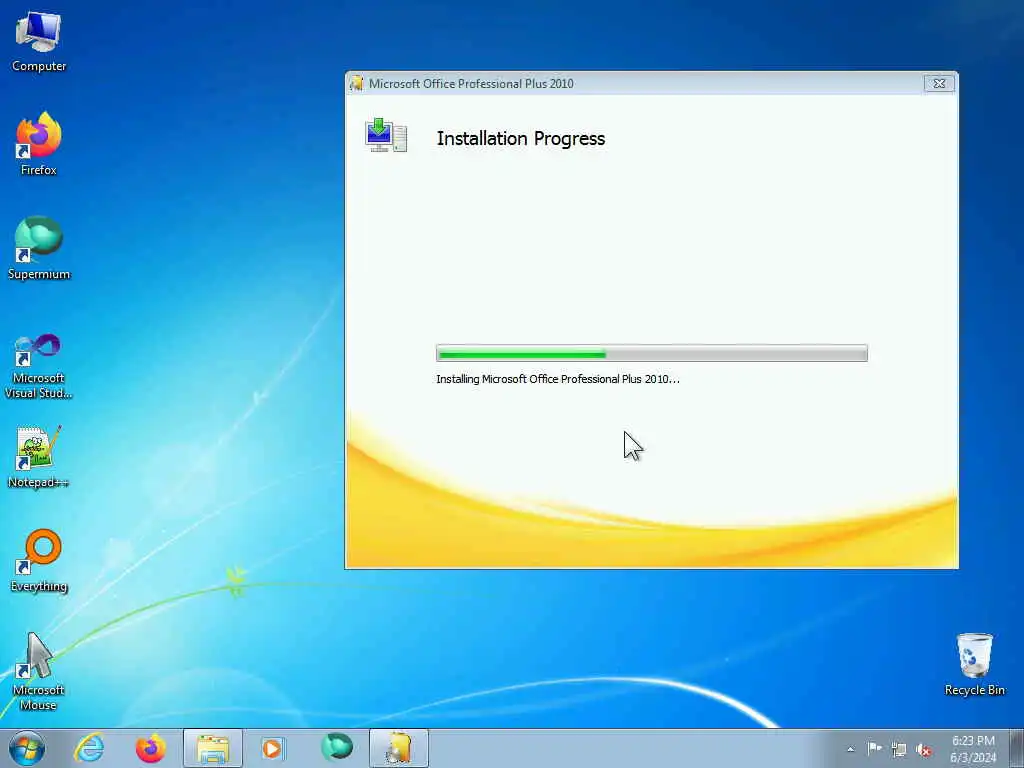Open the Computer desktop icon
The image size is (1024, 768).
tap(39, 42)
